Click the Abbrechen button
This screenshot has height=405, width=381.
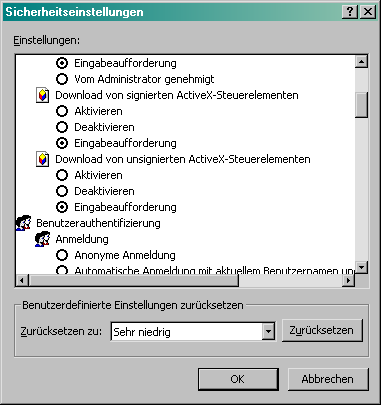pyautogui.click(x=328, y=379)
